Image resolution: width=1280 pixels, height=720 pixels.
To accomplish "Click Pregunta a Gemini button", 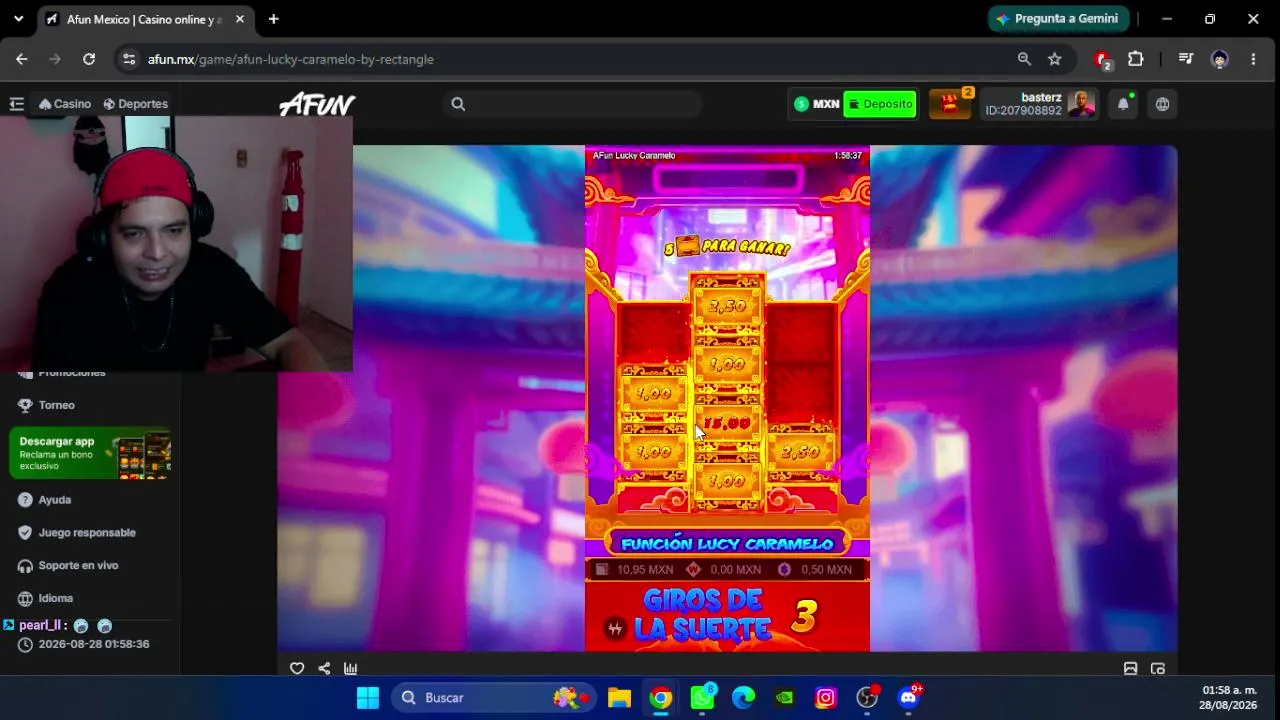I will (1059, 19).
